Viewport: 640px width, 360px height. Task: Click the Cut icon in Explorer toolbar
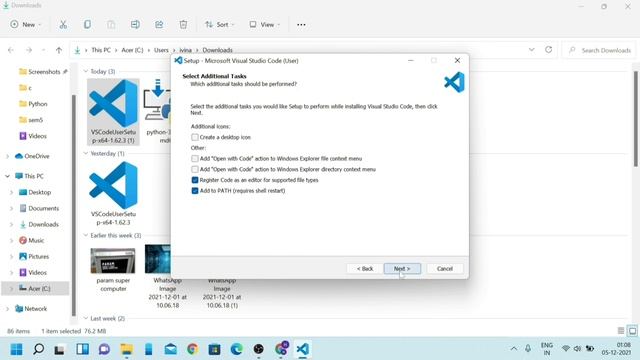[x=63, y=24]
